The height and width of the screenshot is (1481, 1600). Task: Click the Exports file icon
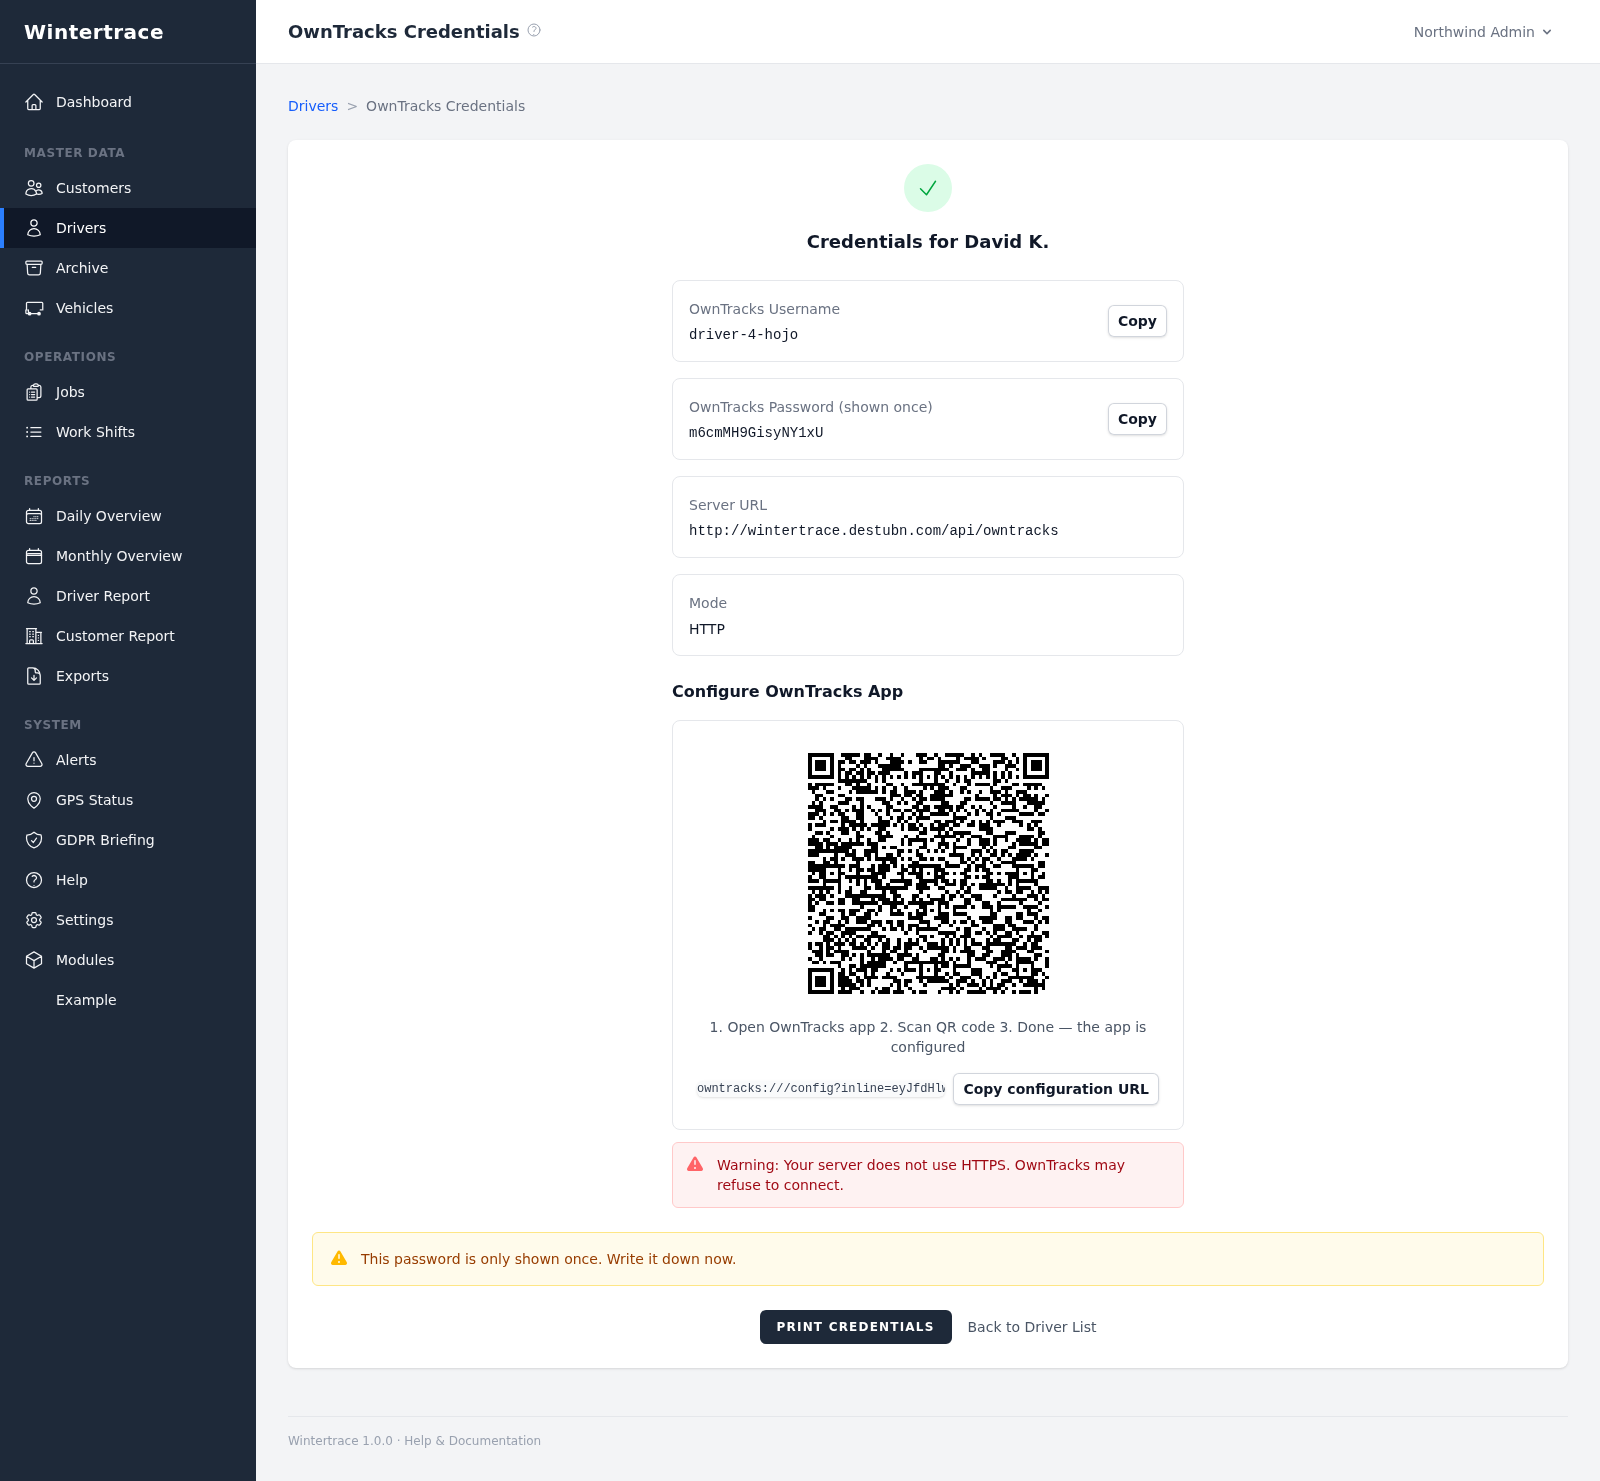[x=34, y=676]
